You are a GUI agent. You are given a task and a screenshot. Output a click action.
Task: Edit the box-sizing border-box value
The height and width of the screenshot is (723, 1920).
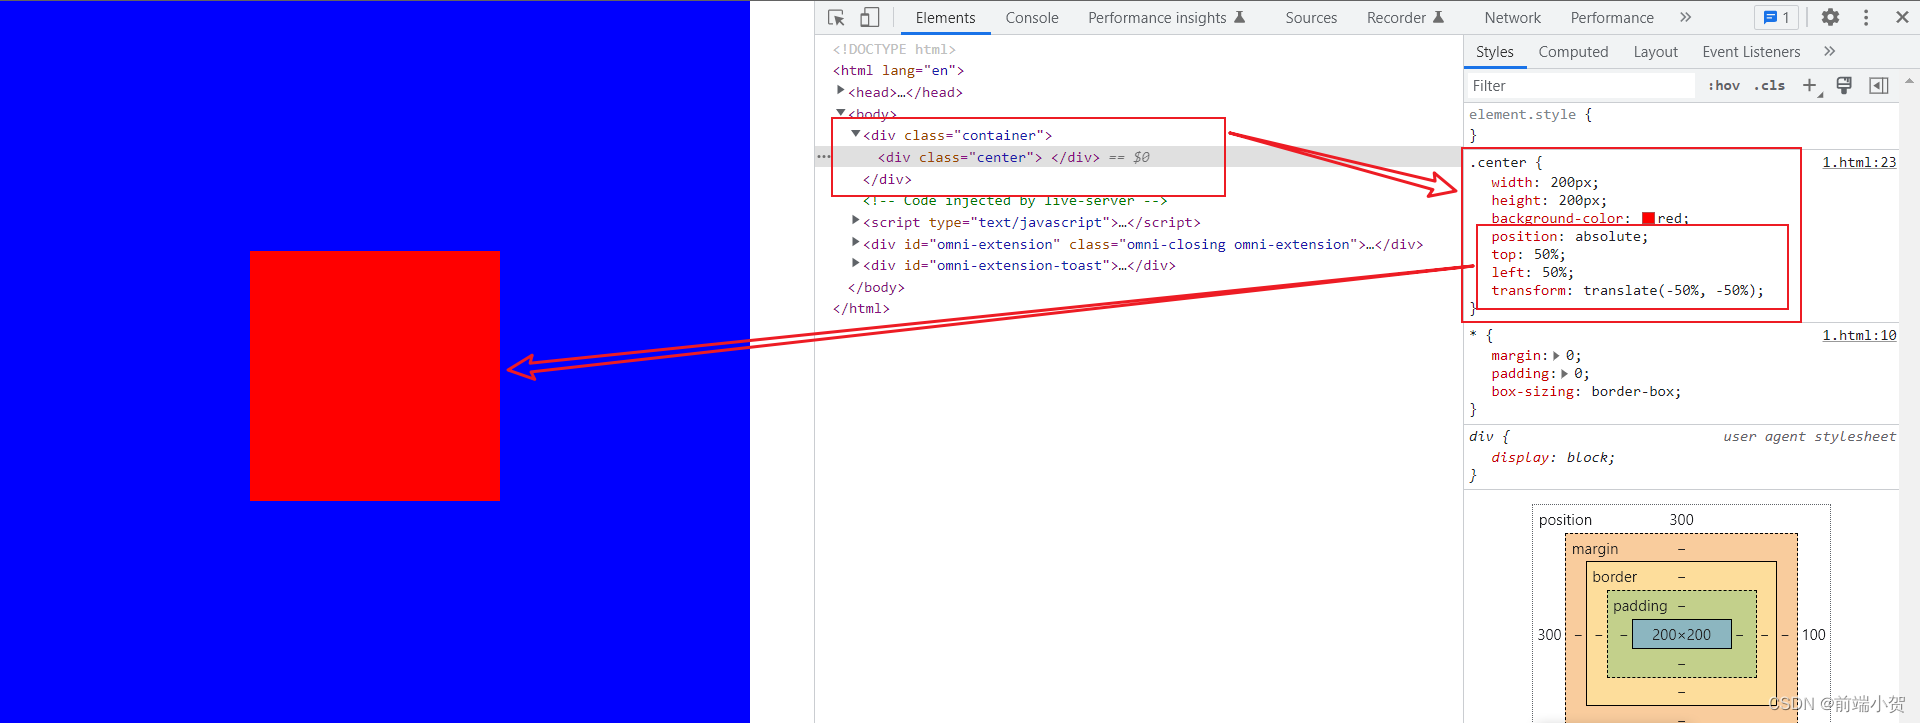click(x=1632, y=392)
